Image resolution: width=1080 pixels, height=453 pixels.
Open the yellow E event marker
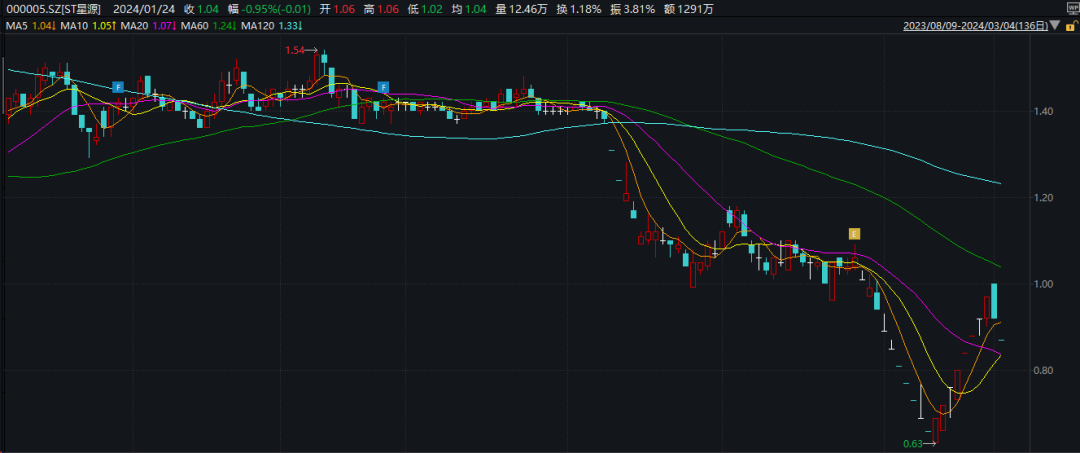click(x=854, y=234)
